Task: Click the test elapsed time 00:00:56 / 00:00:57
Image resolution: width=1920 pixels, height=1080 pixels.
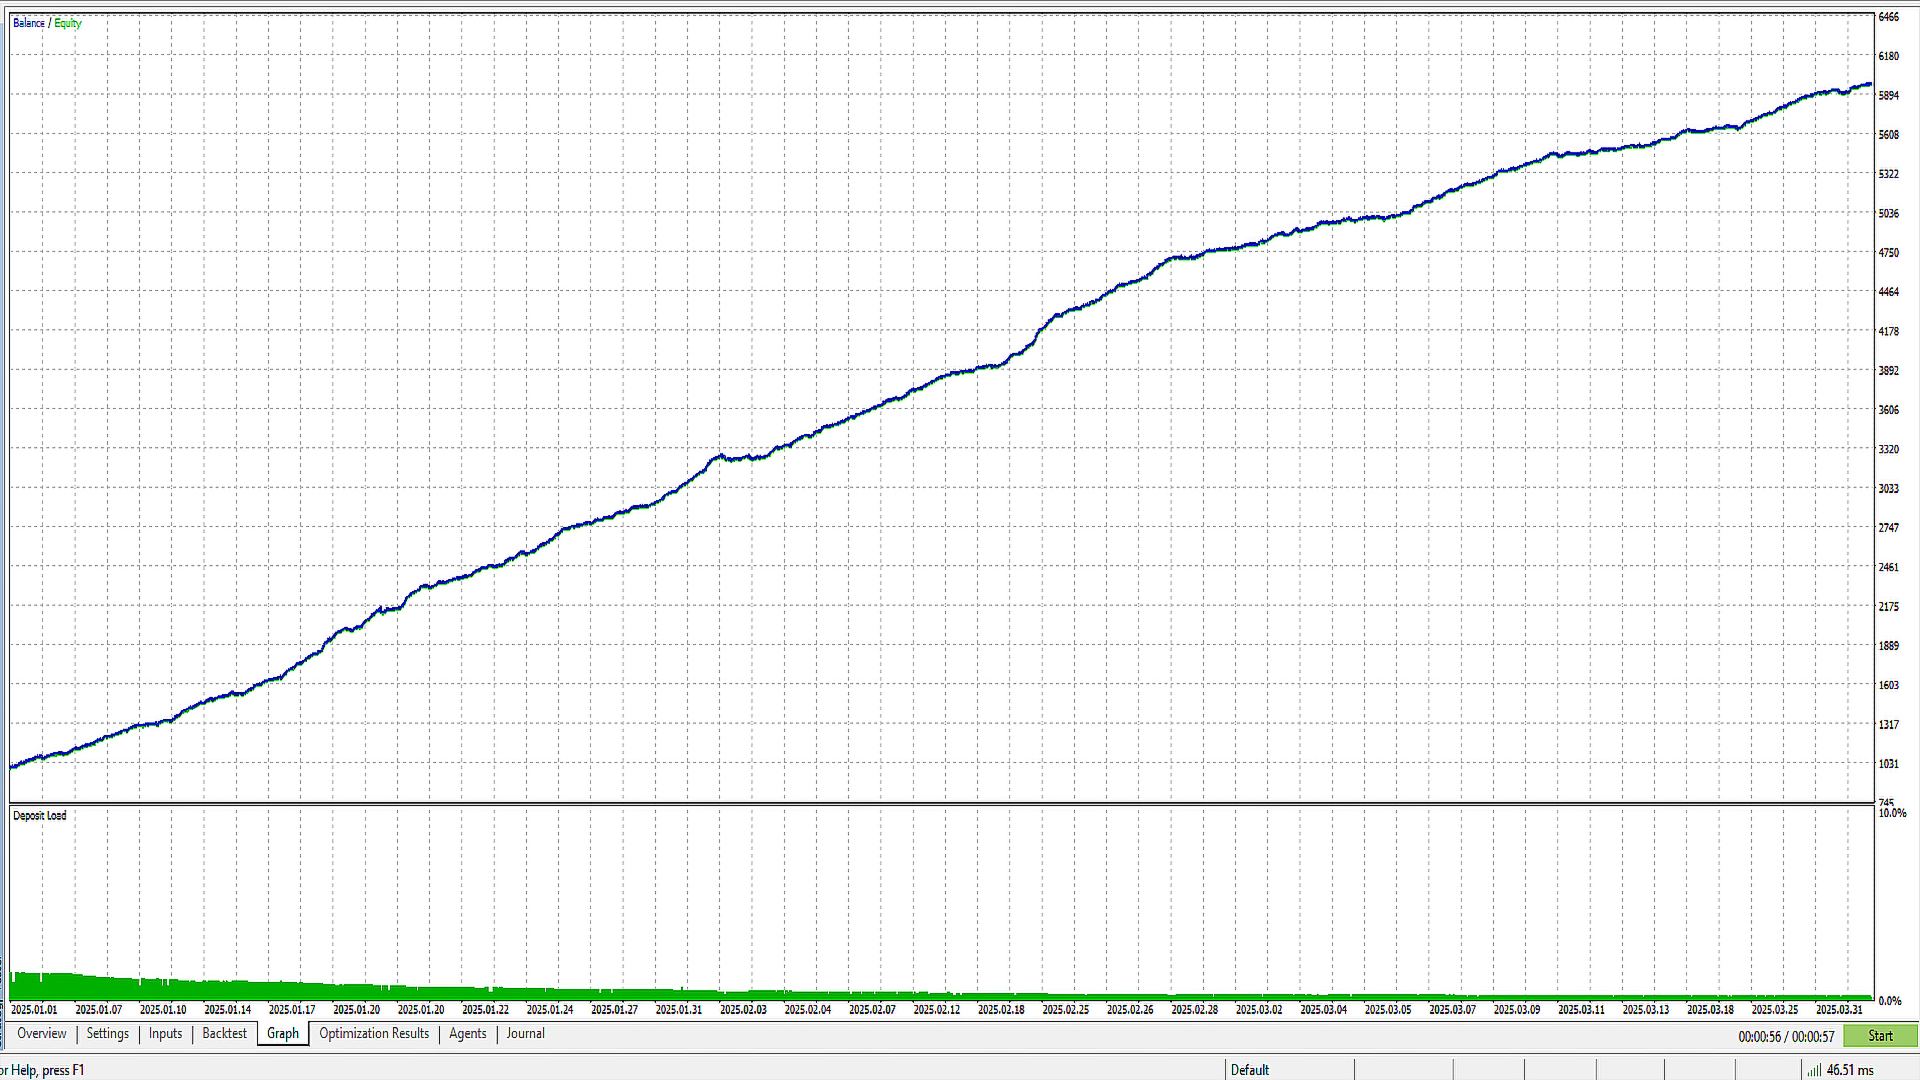Action: pos(1786,1037)
